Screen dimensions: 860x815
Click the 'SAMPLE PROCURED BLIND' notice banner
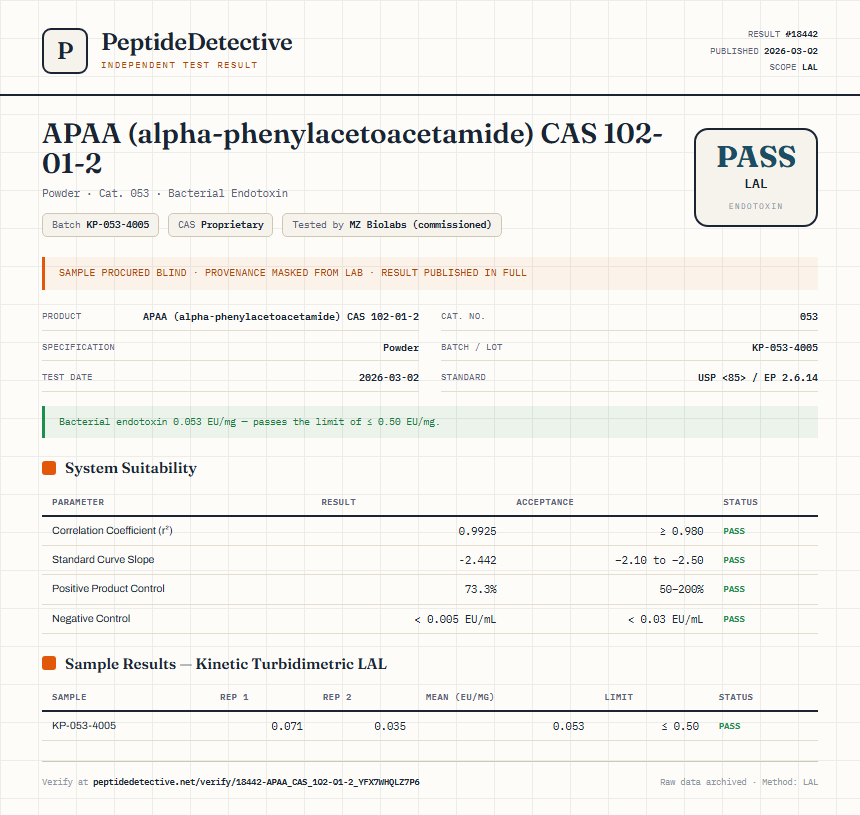[430, 273]
